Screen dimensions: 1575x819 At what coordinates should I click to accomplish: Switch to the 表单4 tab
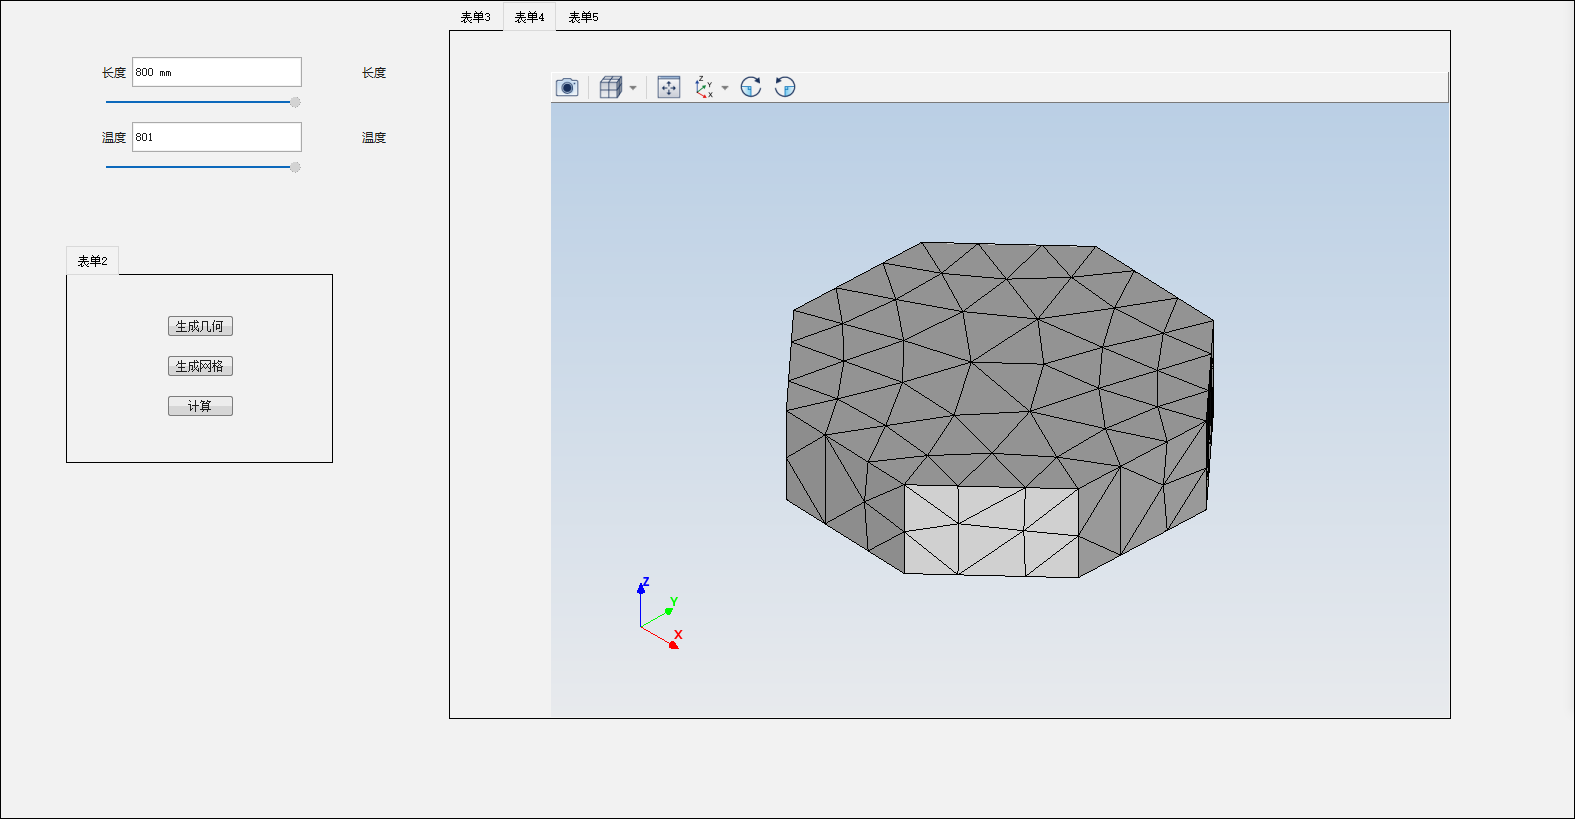tap(529, 17)
